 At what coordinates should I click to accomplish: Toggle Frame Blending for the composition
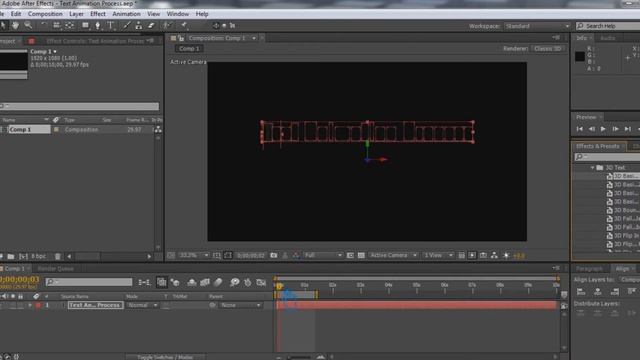[x=205, y=282]
